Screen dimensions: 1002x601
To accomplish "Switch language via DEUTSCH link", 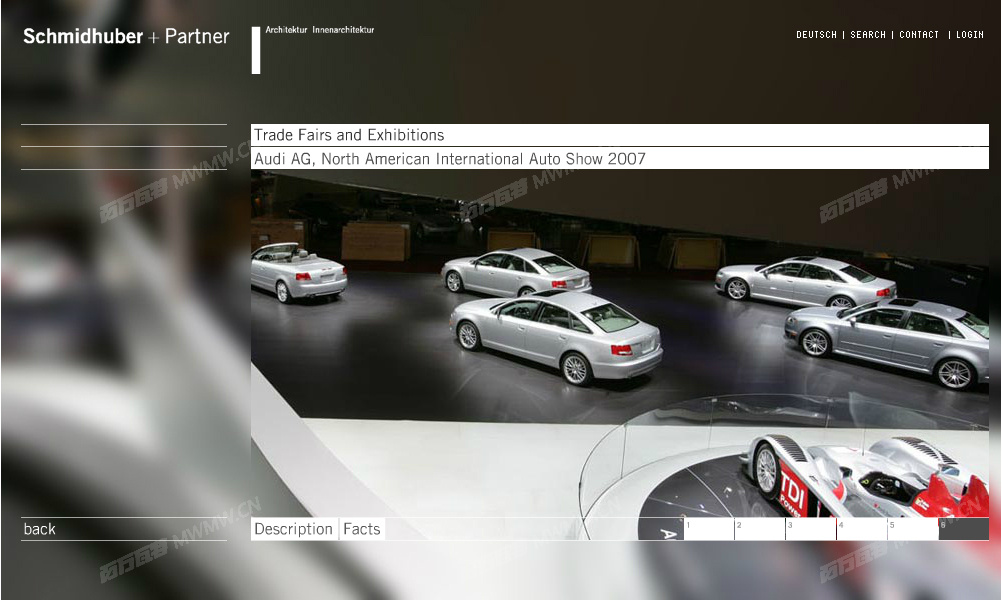I will pyautogui.click(x=816, y=35).
